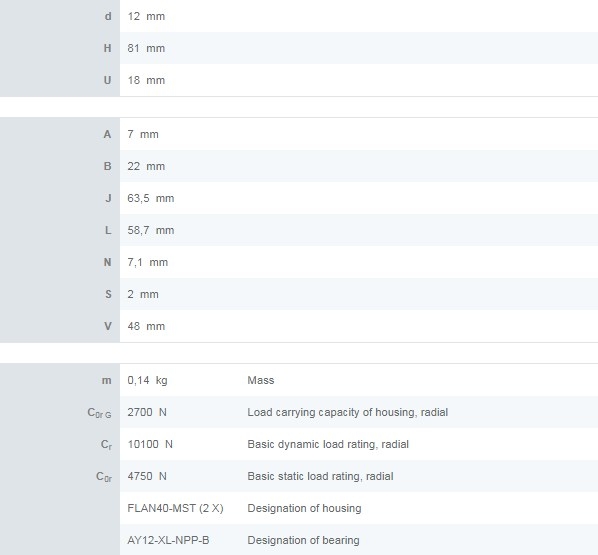Select the mass value 0,14 kg

tap(147, 380)
